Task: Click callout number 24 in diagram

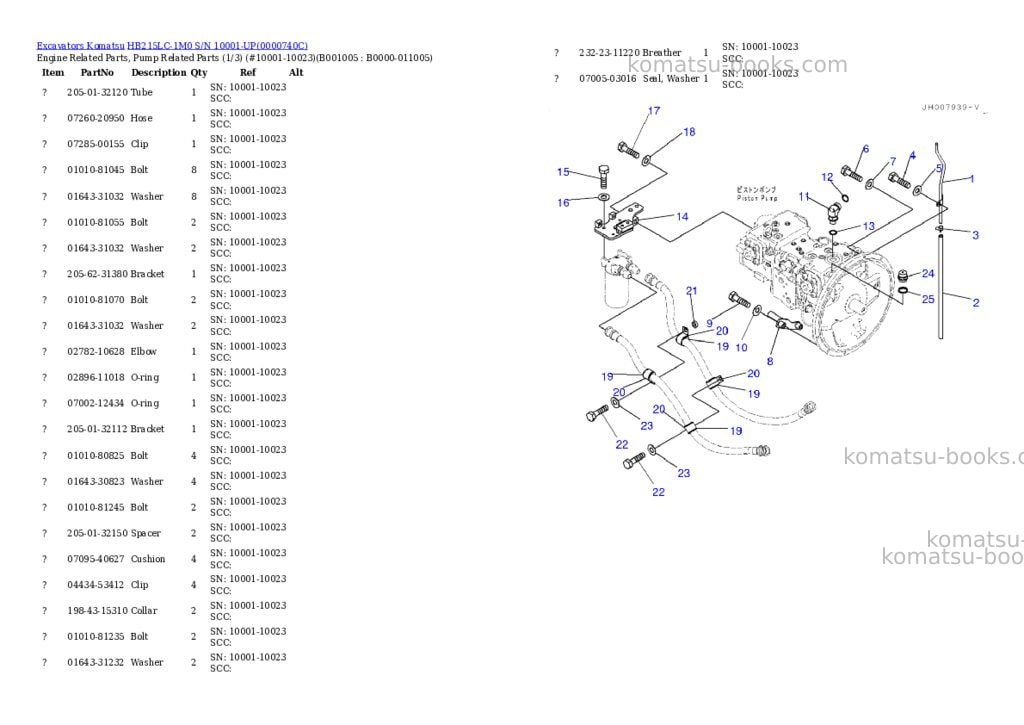Action: [x=928, y=273]
